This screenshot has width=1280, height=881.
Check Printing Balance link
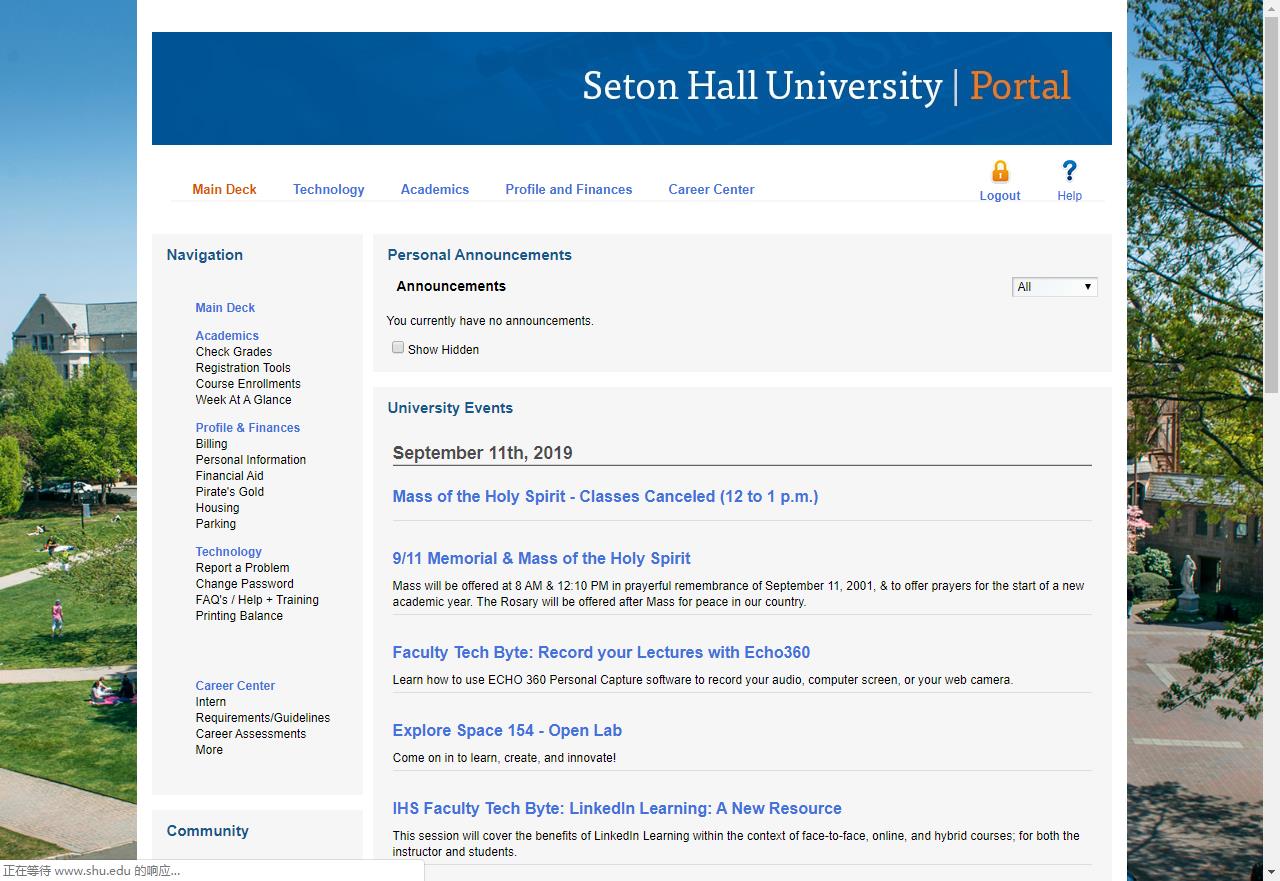[239, 616]
